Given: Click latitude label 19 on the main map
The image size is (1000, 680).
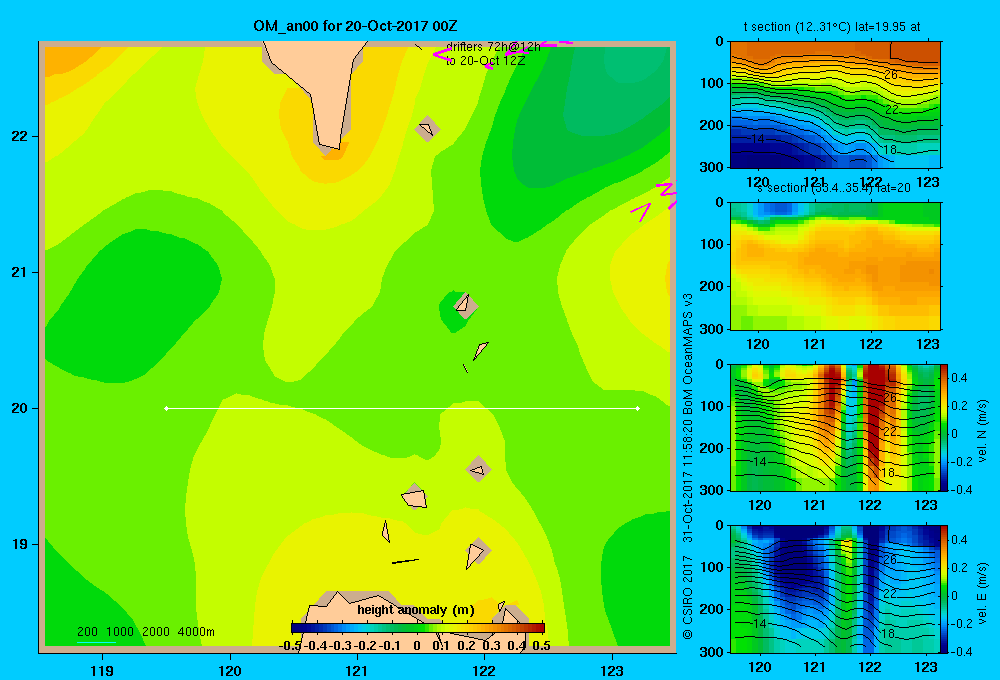Looking at the screenshot, I should (19, 544).
